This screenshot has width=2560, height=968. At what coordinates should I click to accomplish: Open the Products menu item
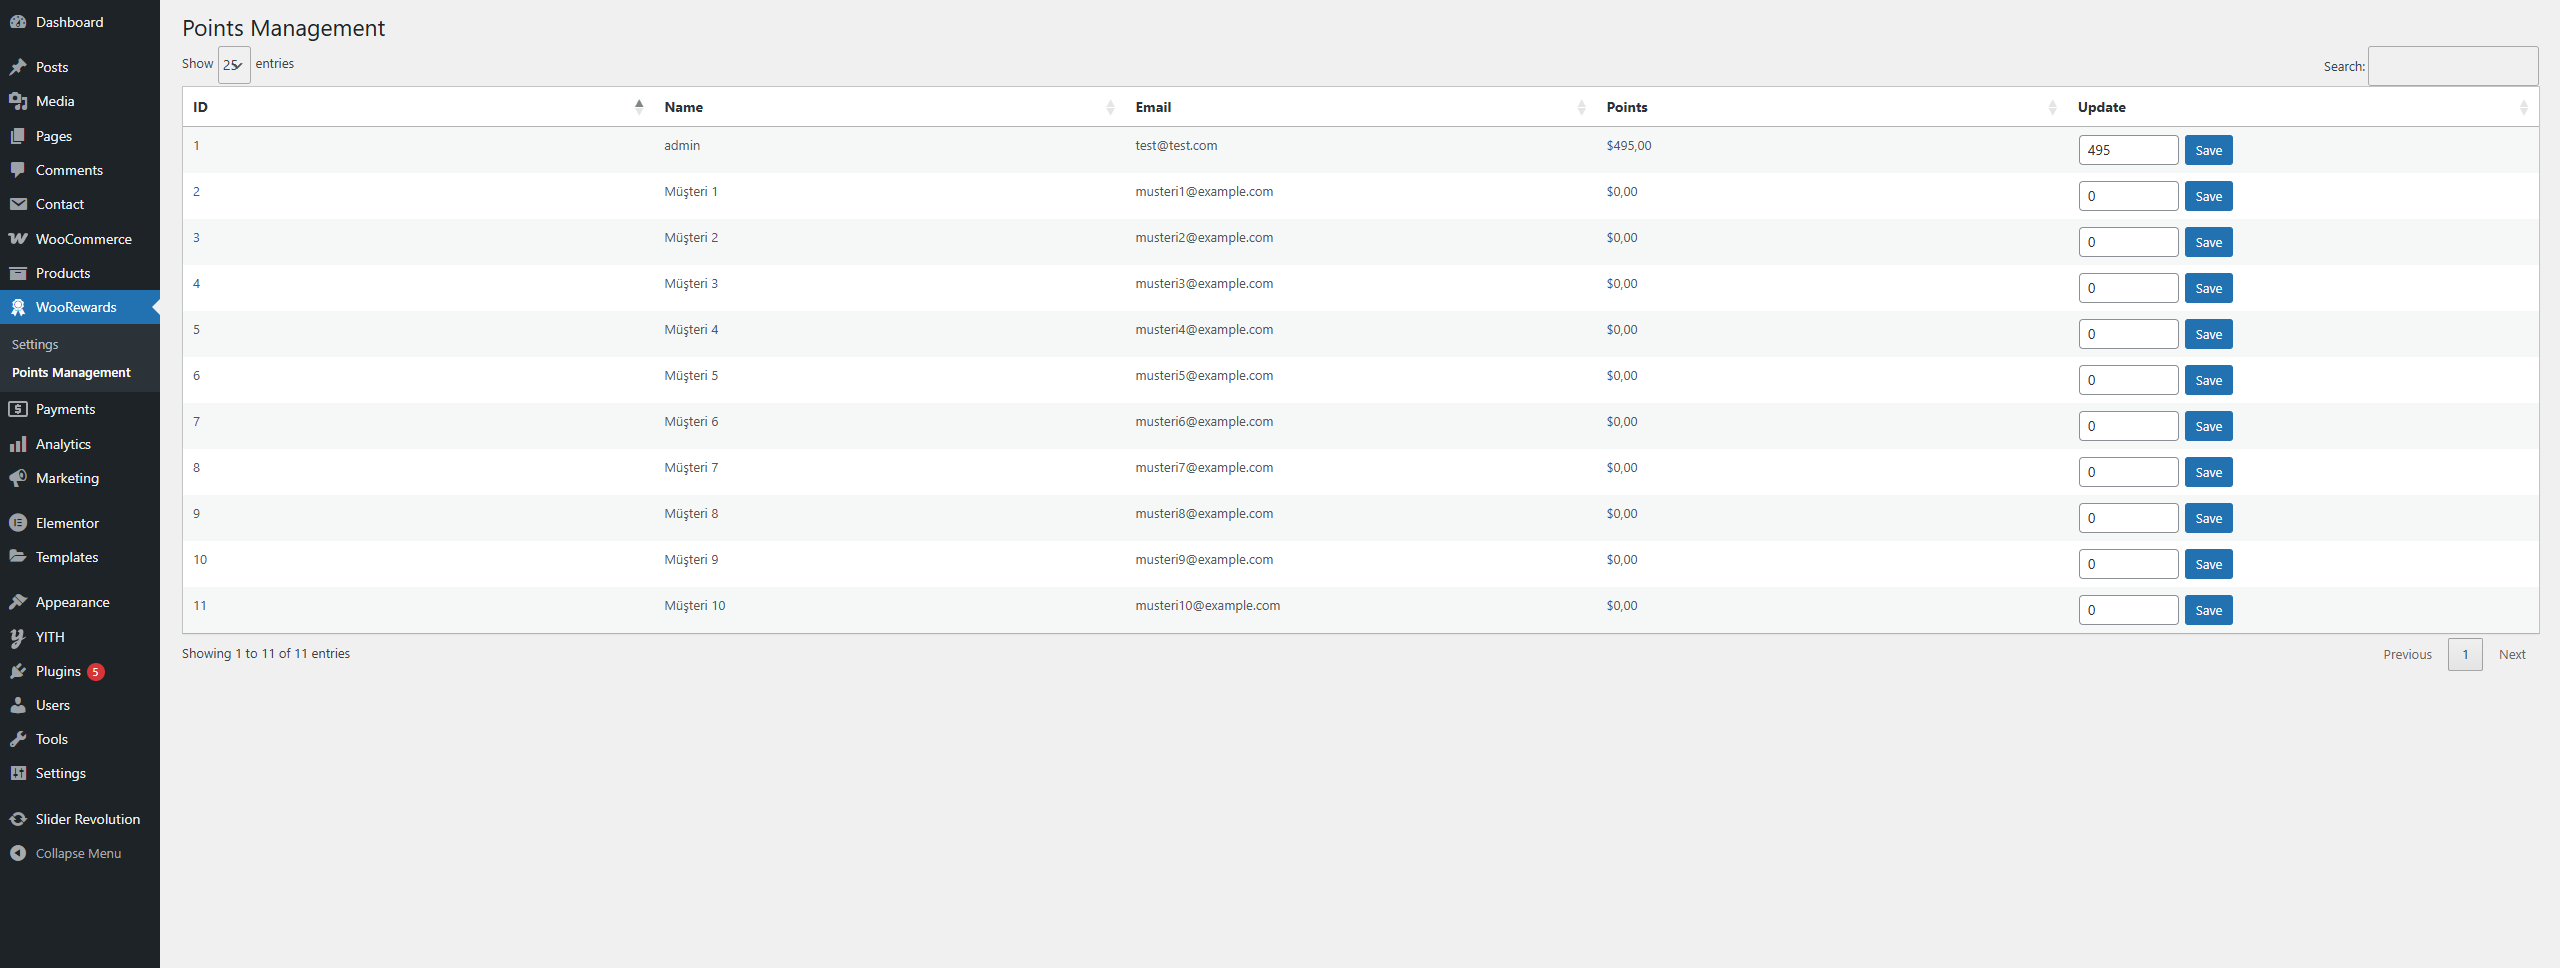click(63, 273)
